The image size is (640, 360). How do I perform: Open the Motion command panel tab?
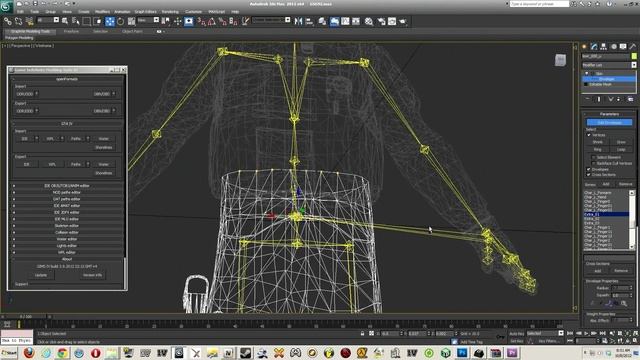613,47
